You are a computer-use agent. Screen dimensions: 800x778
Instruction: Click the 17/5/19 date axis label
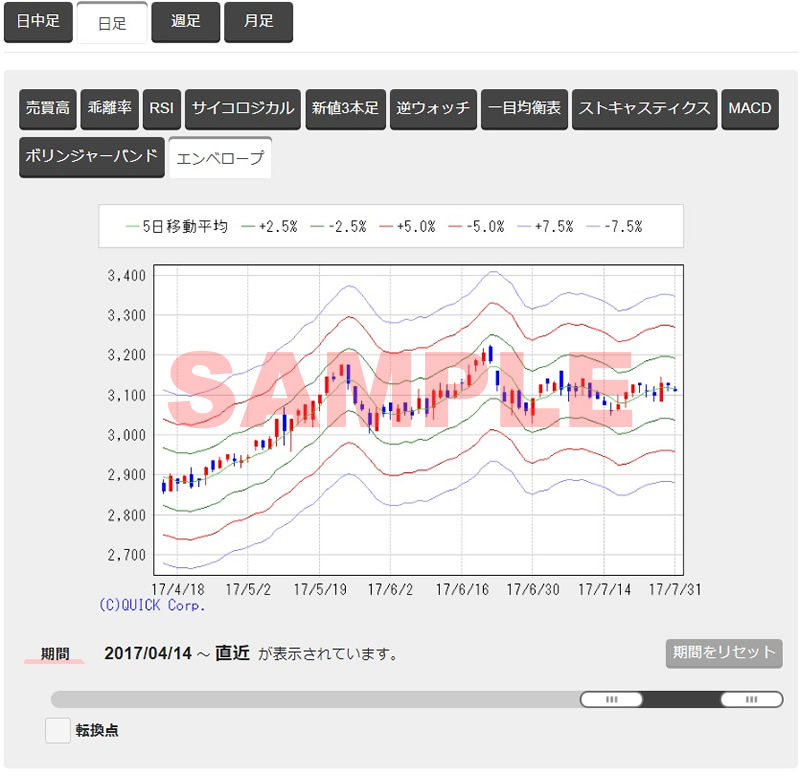(320, 590)
